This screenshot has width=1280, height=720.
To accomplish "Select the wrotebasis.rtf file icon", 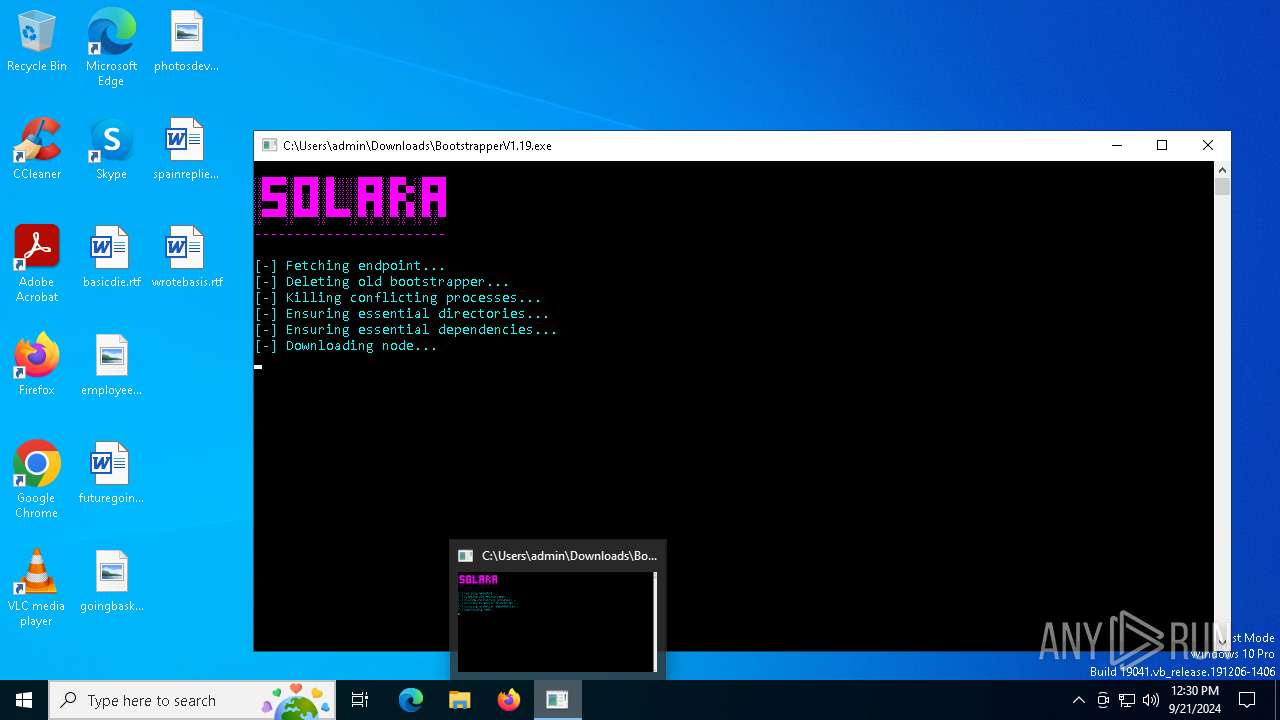I will (x=186, y=258).
